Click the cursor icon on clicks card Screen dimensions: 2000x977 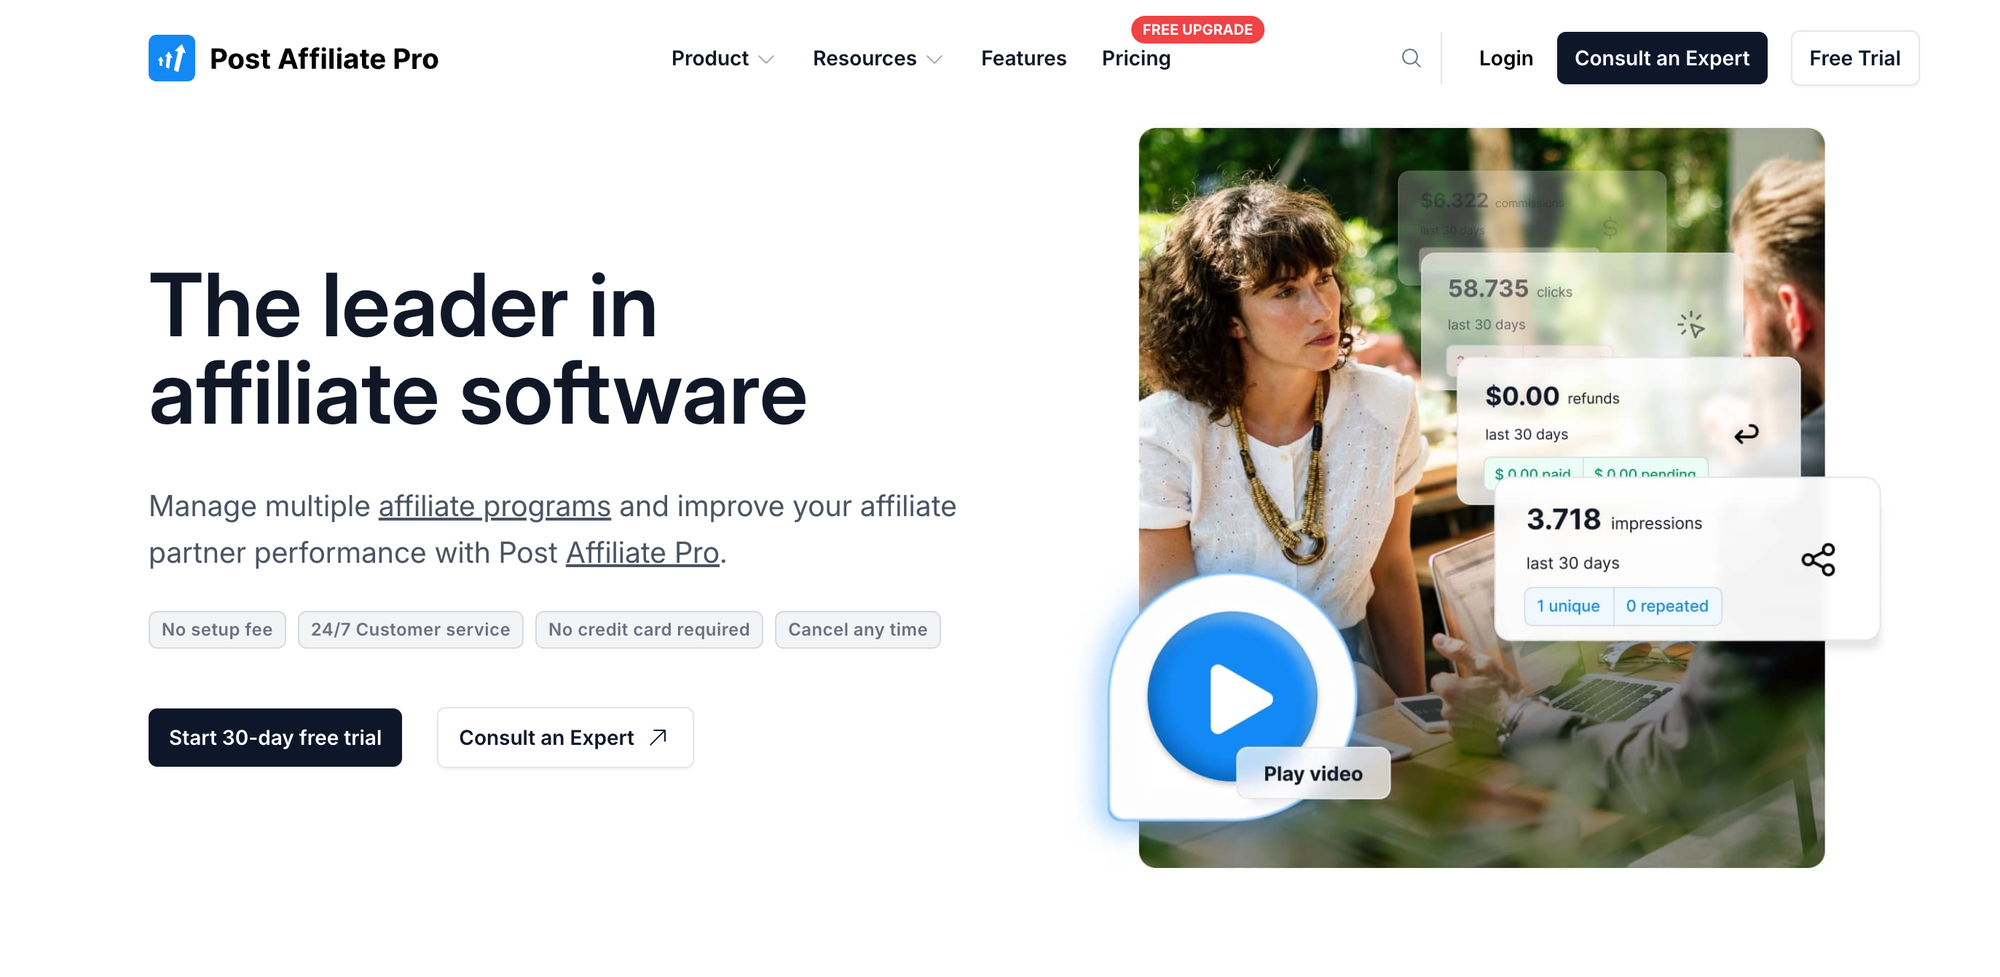coord(1690,324)
